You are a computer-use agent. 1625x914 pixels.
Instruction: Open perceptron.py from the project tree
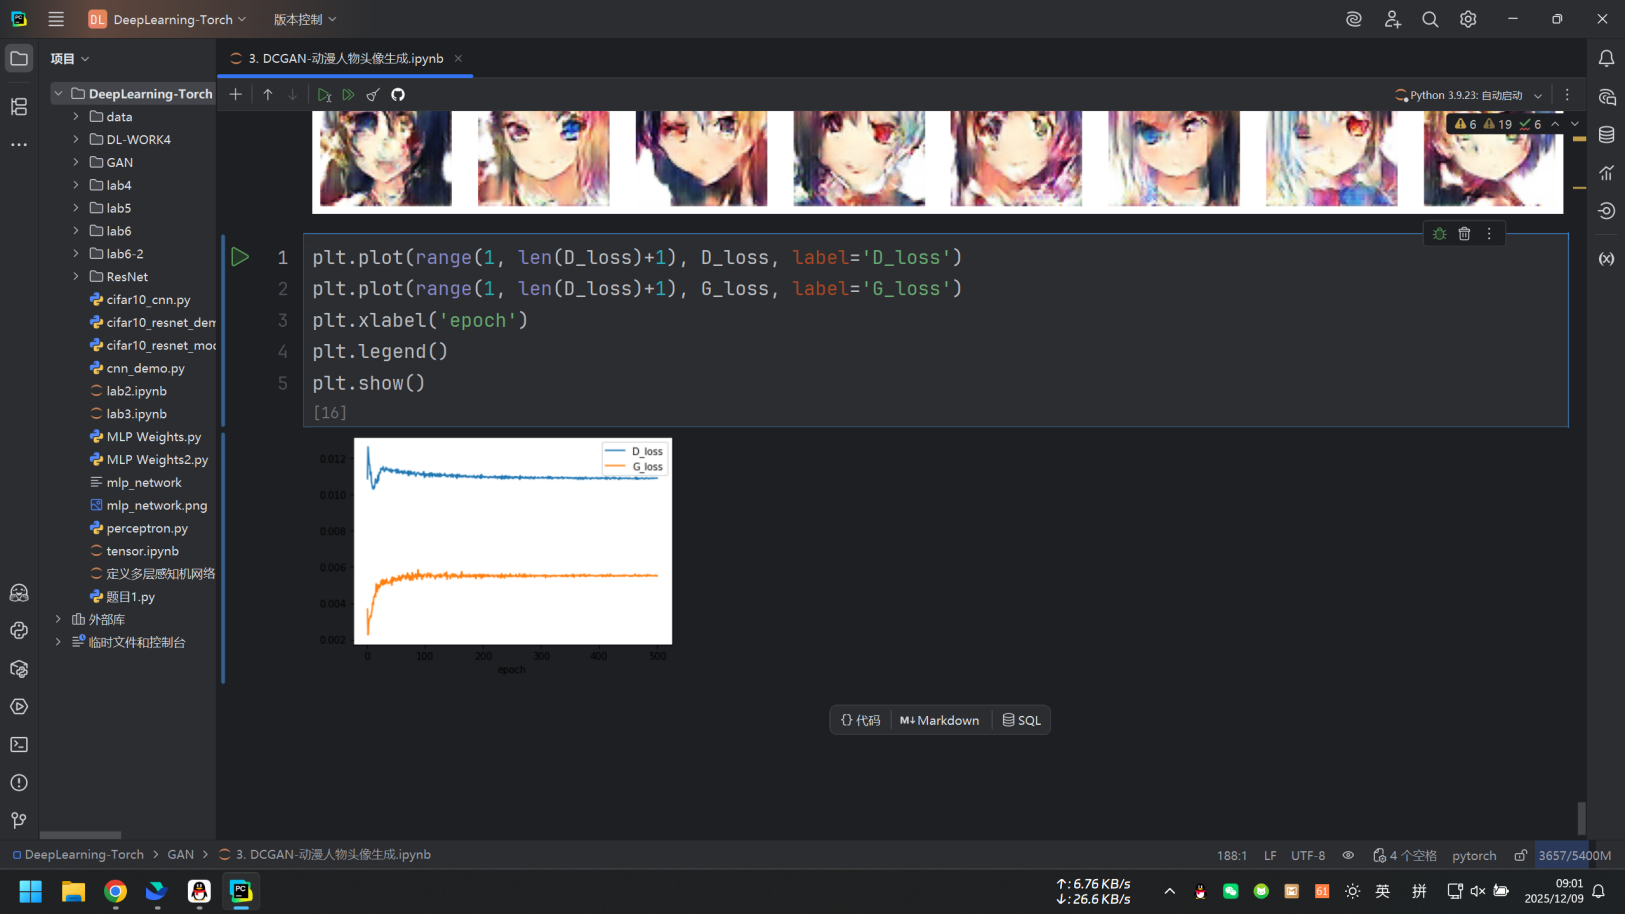[x=146, y=528]
